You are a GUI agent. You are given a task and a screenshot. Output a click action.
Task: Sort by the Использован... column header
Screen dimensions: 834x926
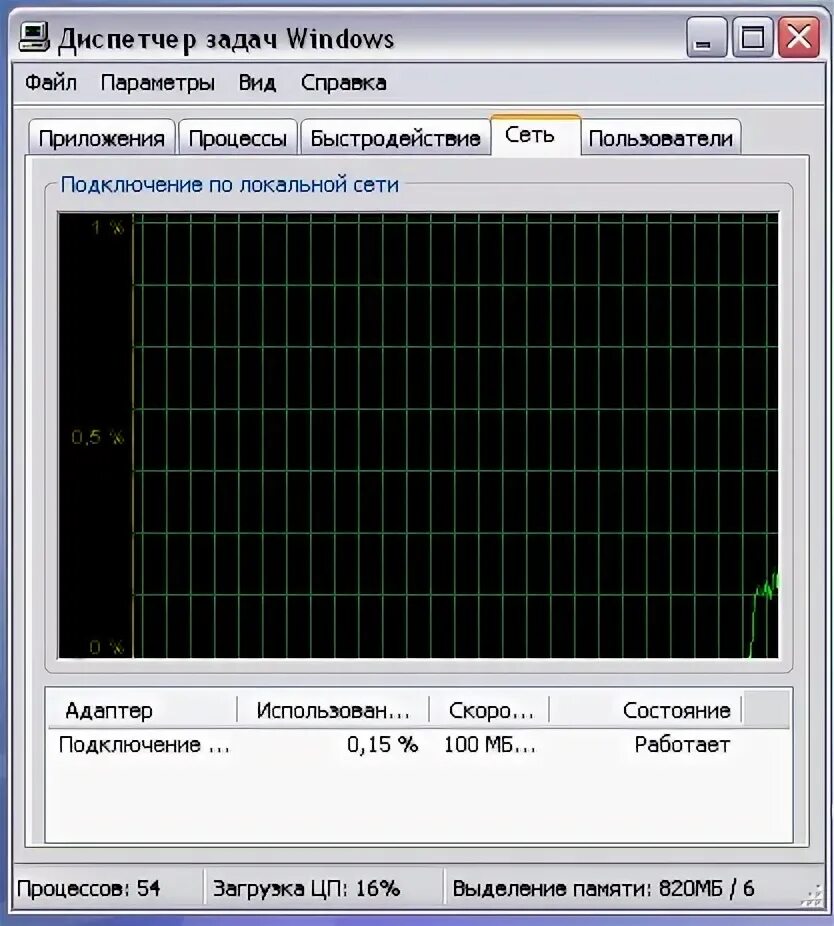(333, 709)
